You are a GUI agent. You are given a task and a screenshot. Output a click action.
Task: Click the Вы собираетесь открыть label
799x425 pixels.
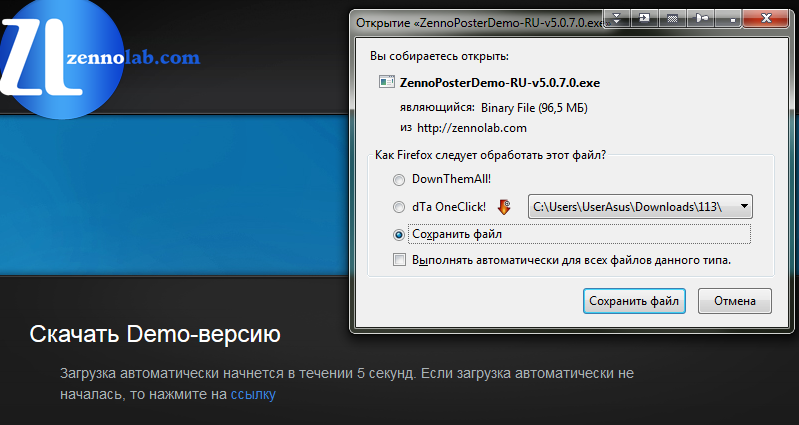pyautogui.click(x=439, y=56)
